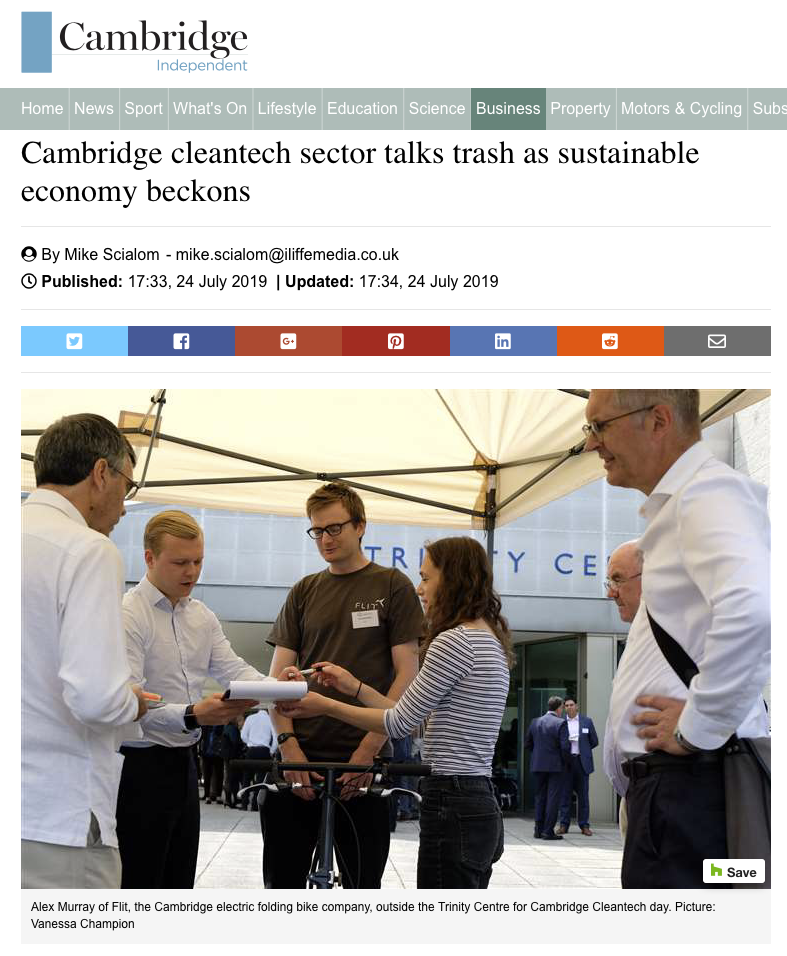Open the Science section
Image resolution: width=787 pixels, height=956 pixels.
pos(437,109)
